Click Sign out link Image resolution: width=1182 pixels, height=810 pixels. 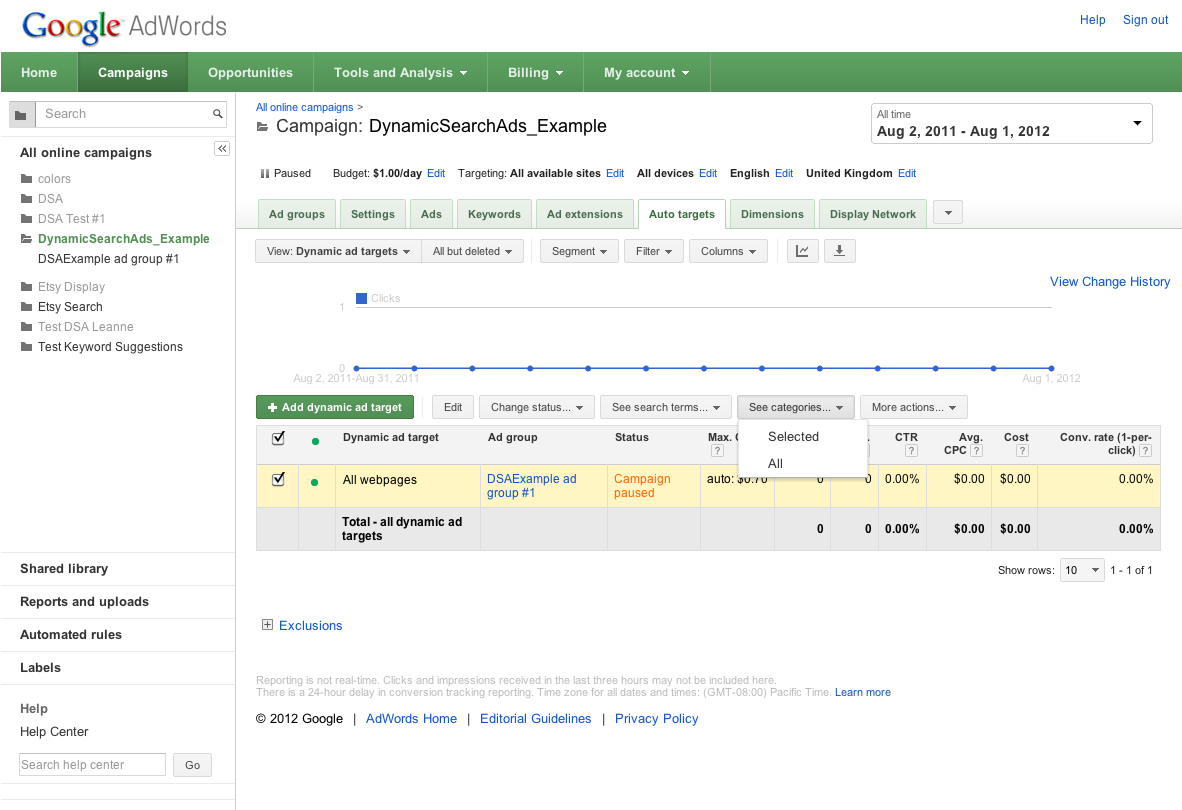point(1145,20)
